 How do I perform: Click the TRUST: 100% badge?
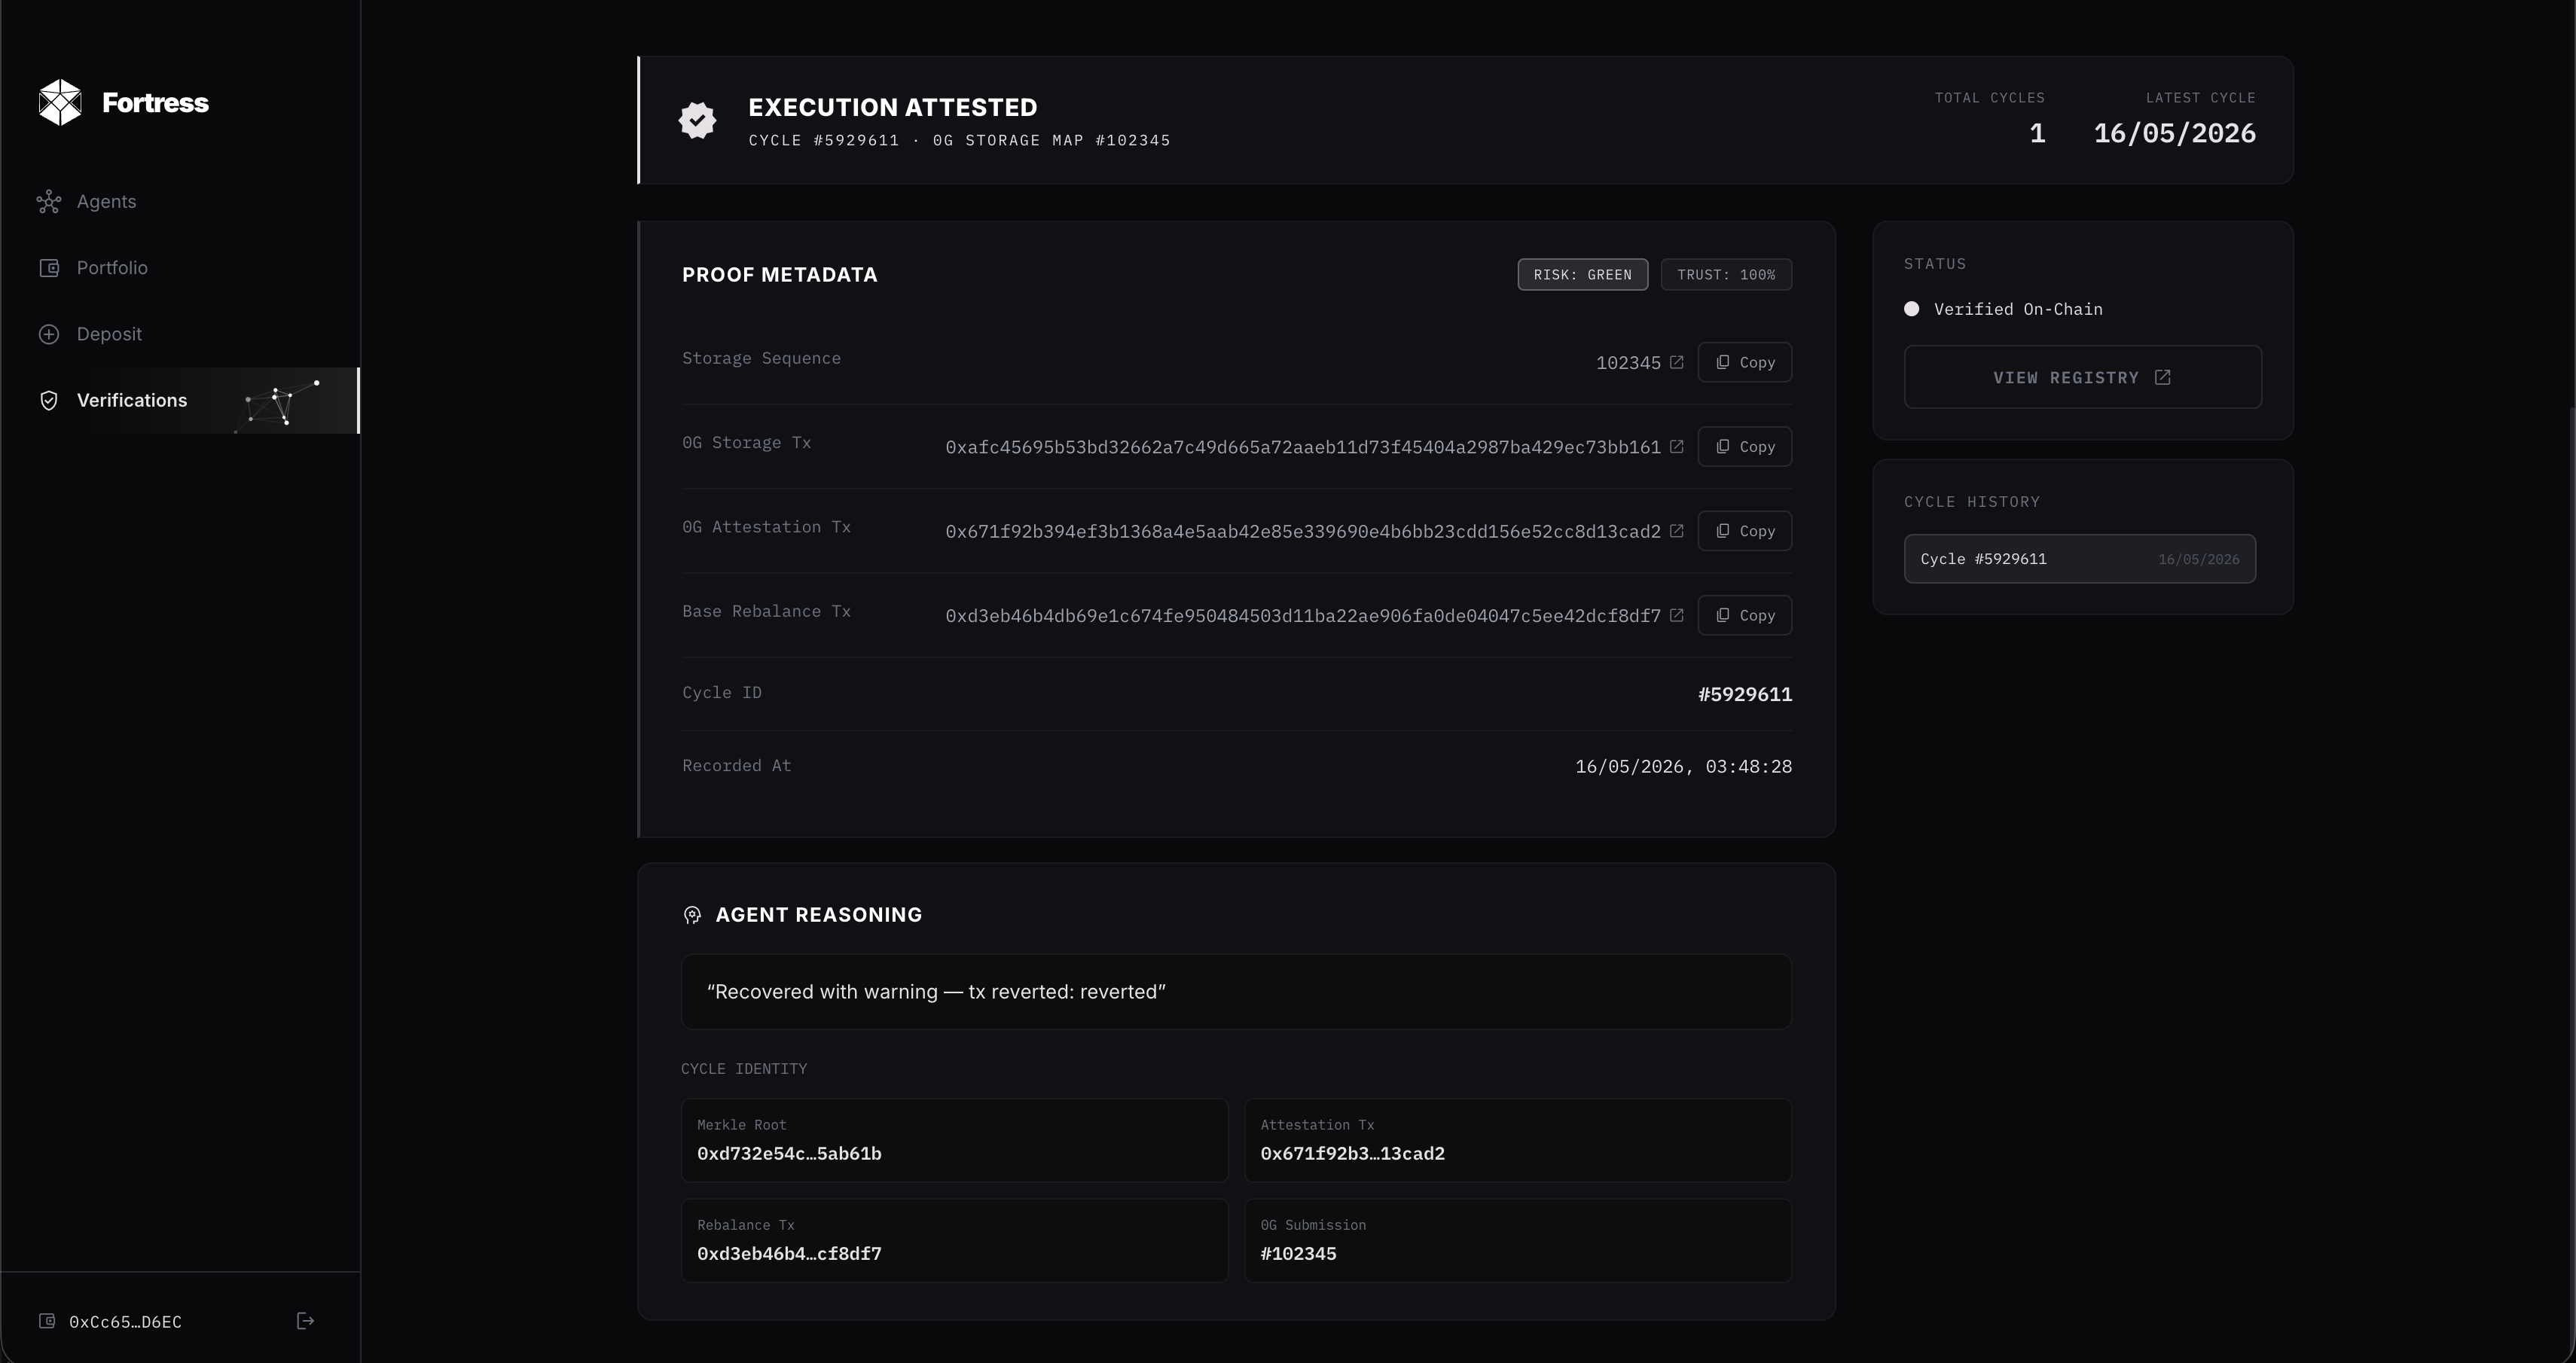pos(1726,275)
